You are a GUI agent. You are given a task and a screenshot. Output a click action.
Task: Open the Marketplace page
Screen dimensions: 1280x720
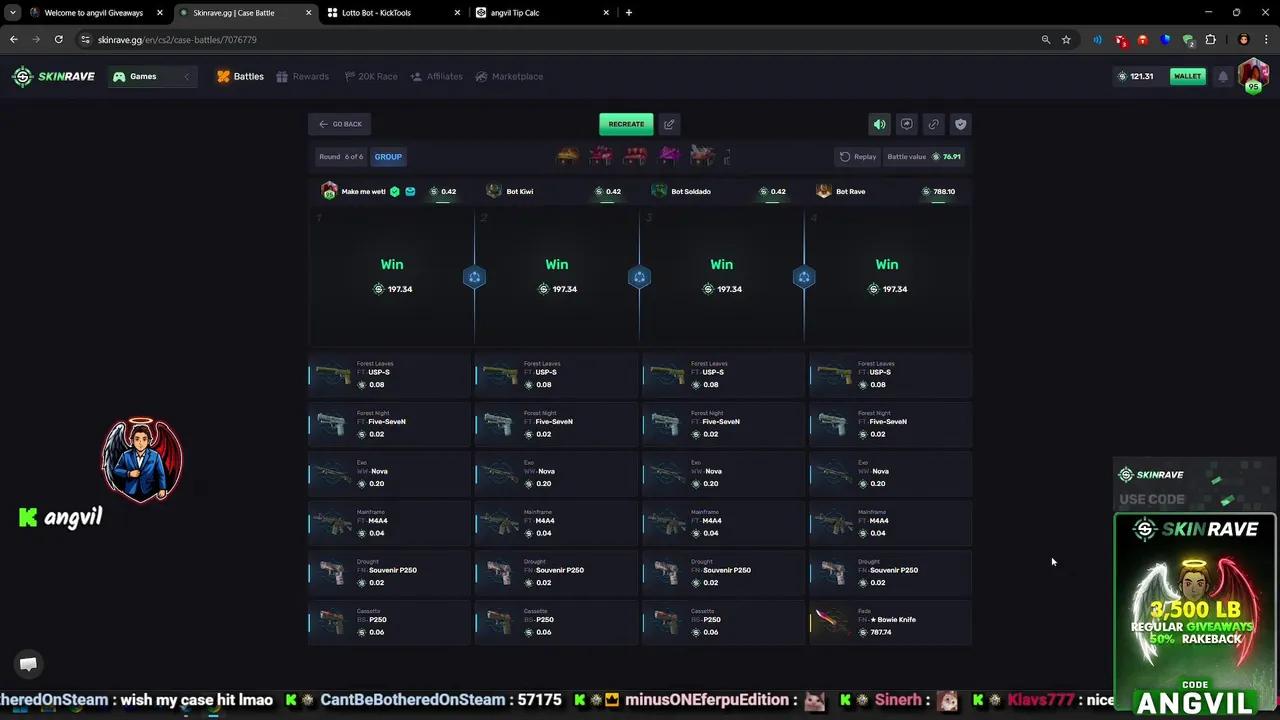(x=509, y=77)
